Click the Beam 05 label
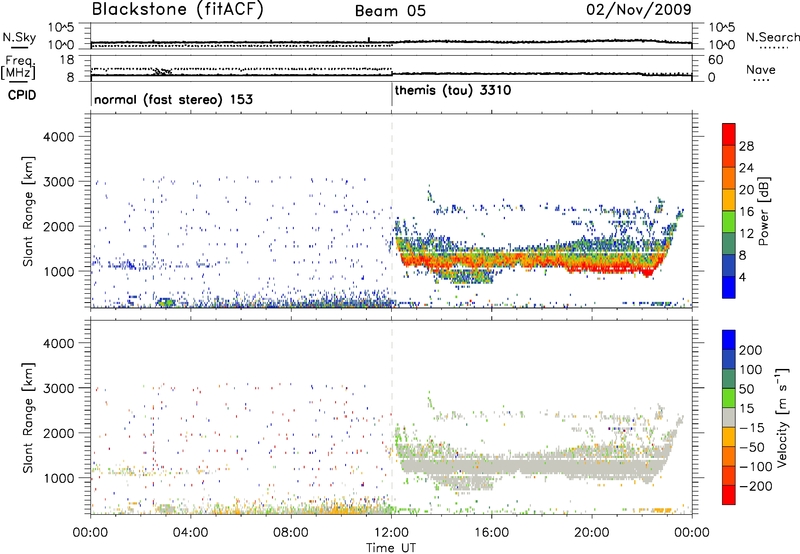The width and height of the screenshot is (800, 554). pos(390,11)
